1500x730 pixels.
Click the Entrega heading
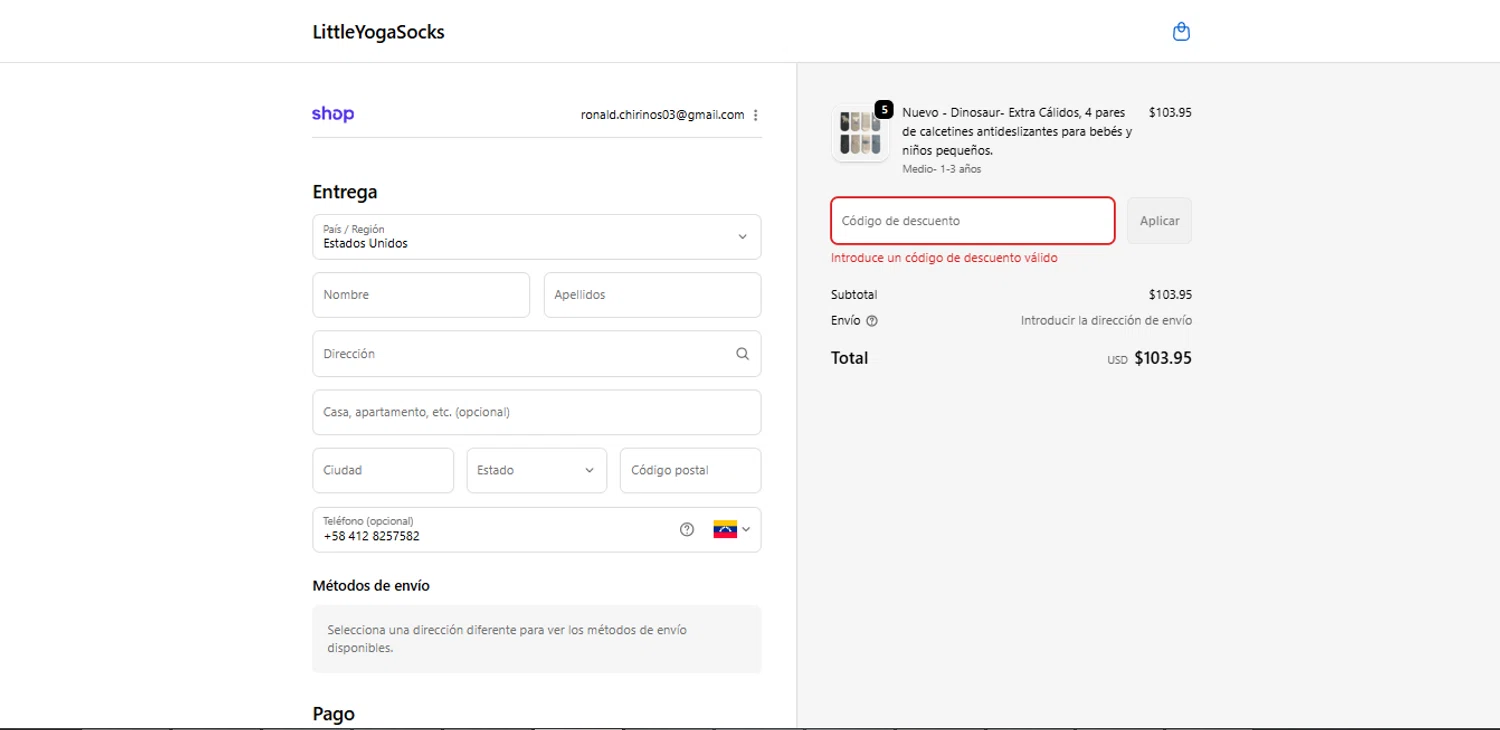point(345,192)
